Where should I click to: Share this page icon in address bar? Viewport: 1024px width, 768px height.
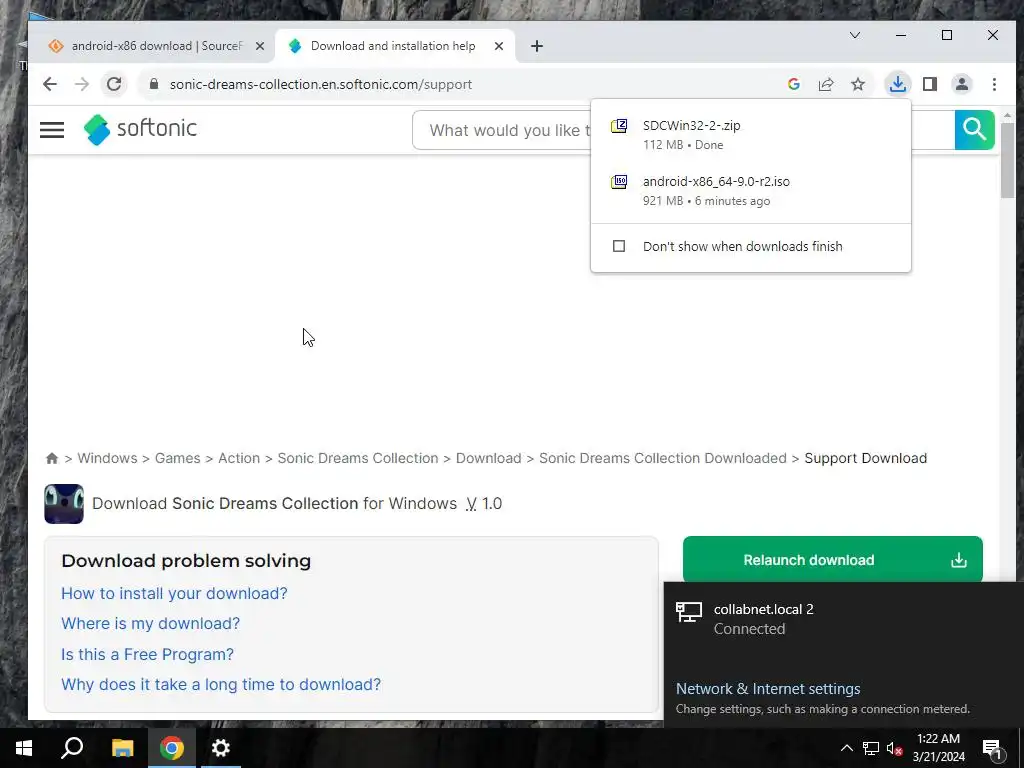pos(826,84)
